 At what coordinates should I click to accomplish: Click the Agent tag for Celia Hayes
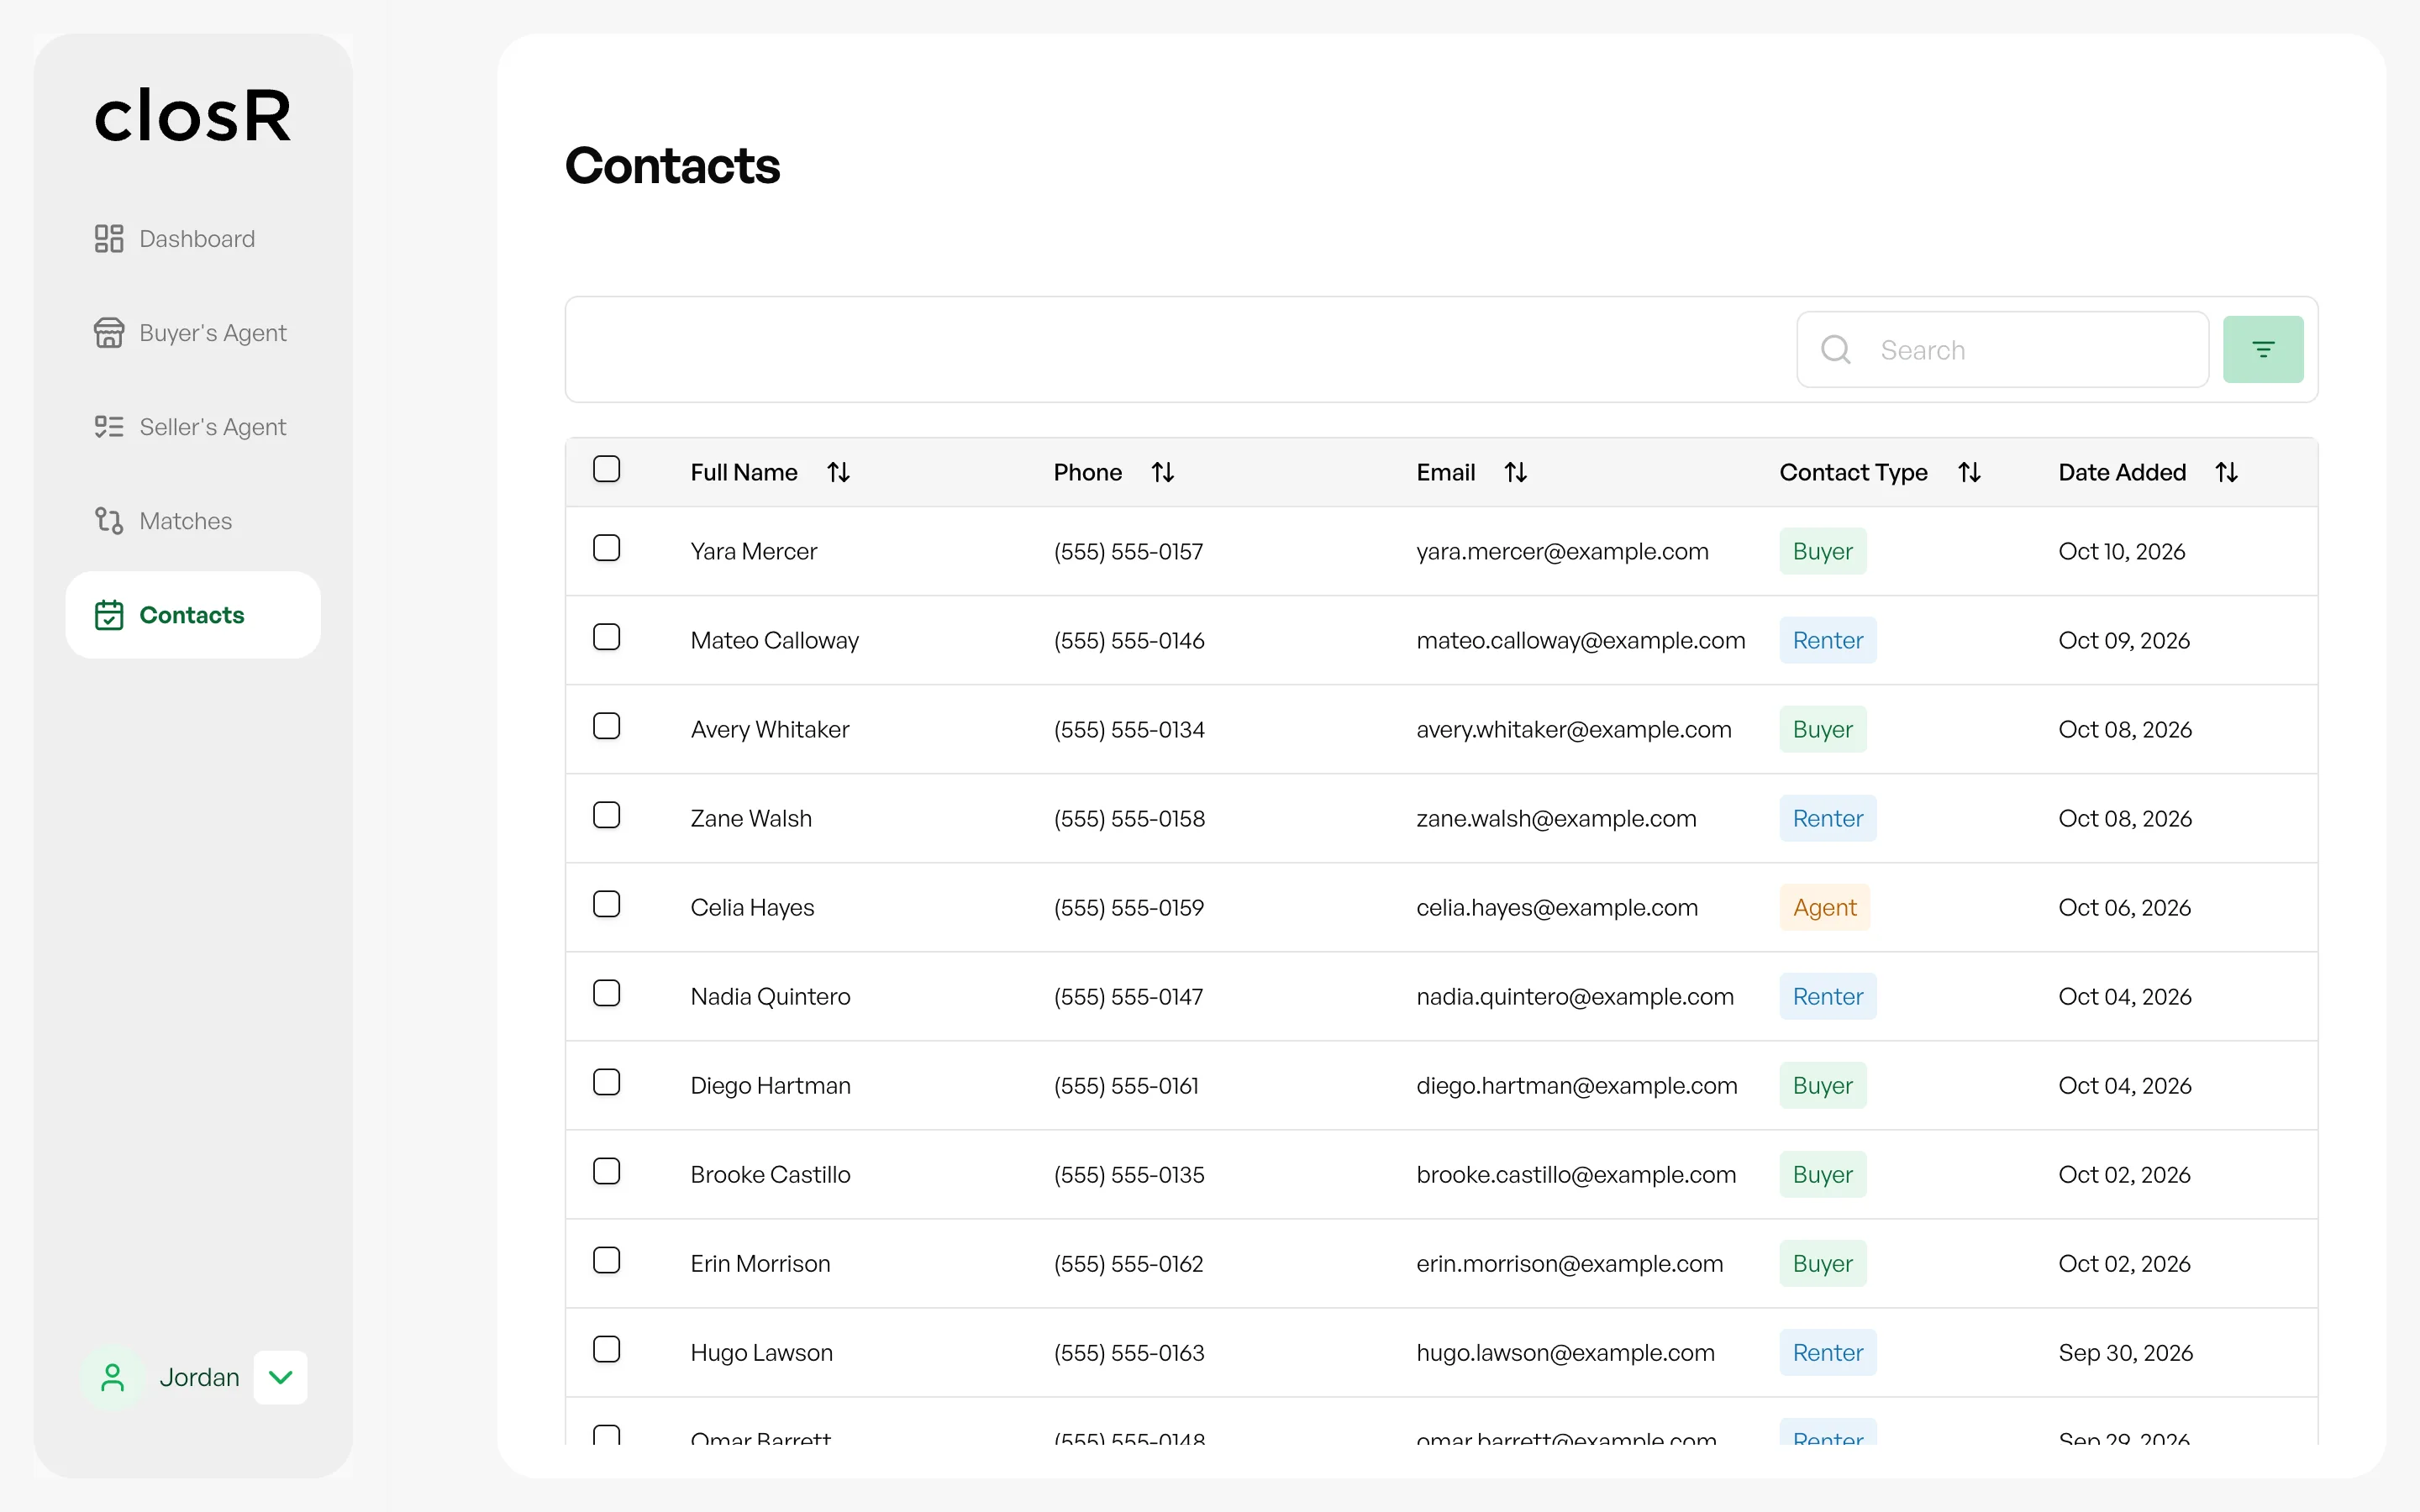pyautogui.click(x=1824, y=908)
